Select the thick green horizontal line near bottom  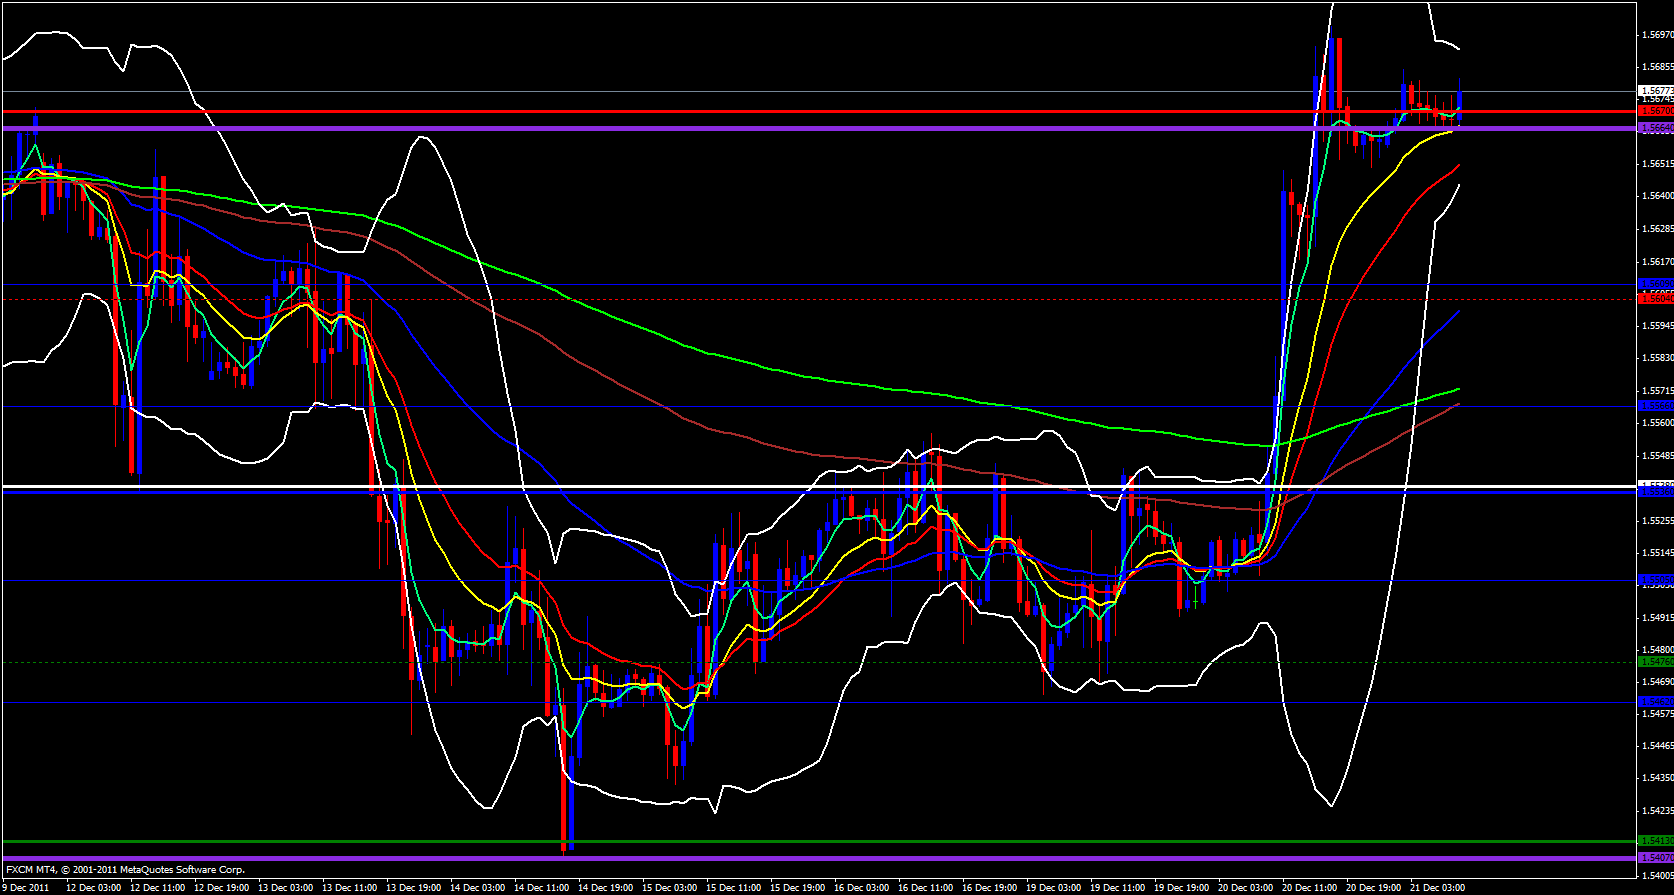800,841
